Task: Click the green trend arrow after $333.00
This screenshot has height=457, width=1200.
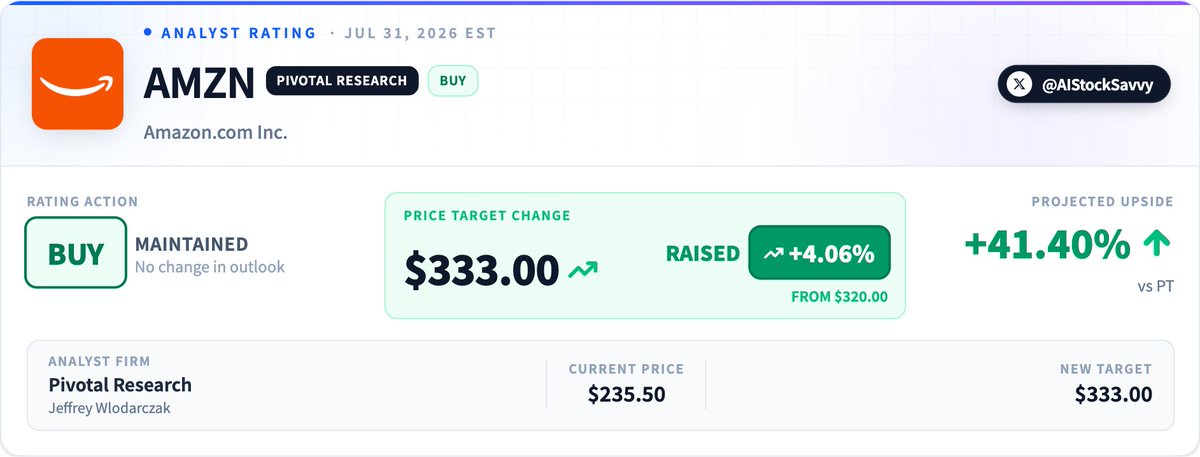Action: 583,270
